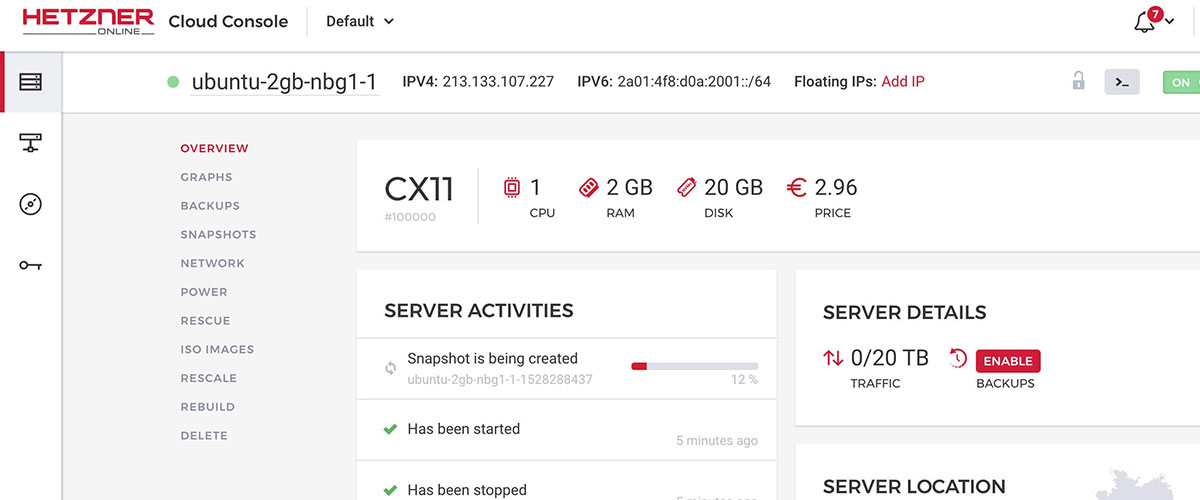
Task: Click the server lock protection icon
Action: pyautogui.click(x=1078, y=81)
